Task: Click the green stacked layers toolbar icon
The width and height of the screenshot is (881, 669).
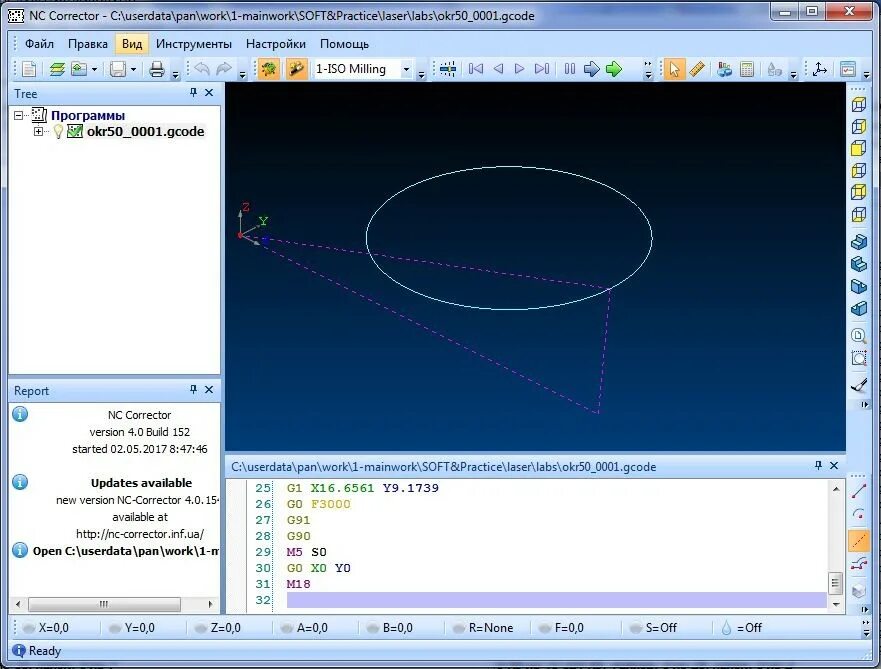Action: click(x=57, y=69)
